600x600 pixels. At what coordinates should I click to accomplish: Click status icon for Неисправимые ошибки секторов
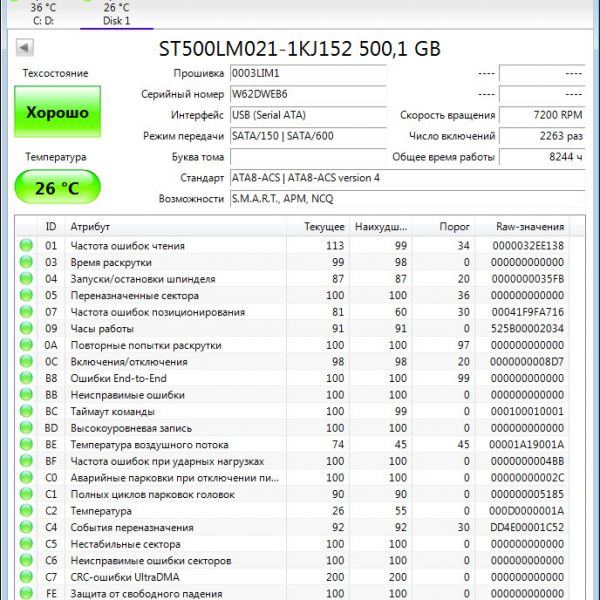click(x=26, y=560)
